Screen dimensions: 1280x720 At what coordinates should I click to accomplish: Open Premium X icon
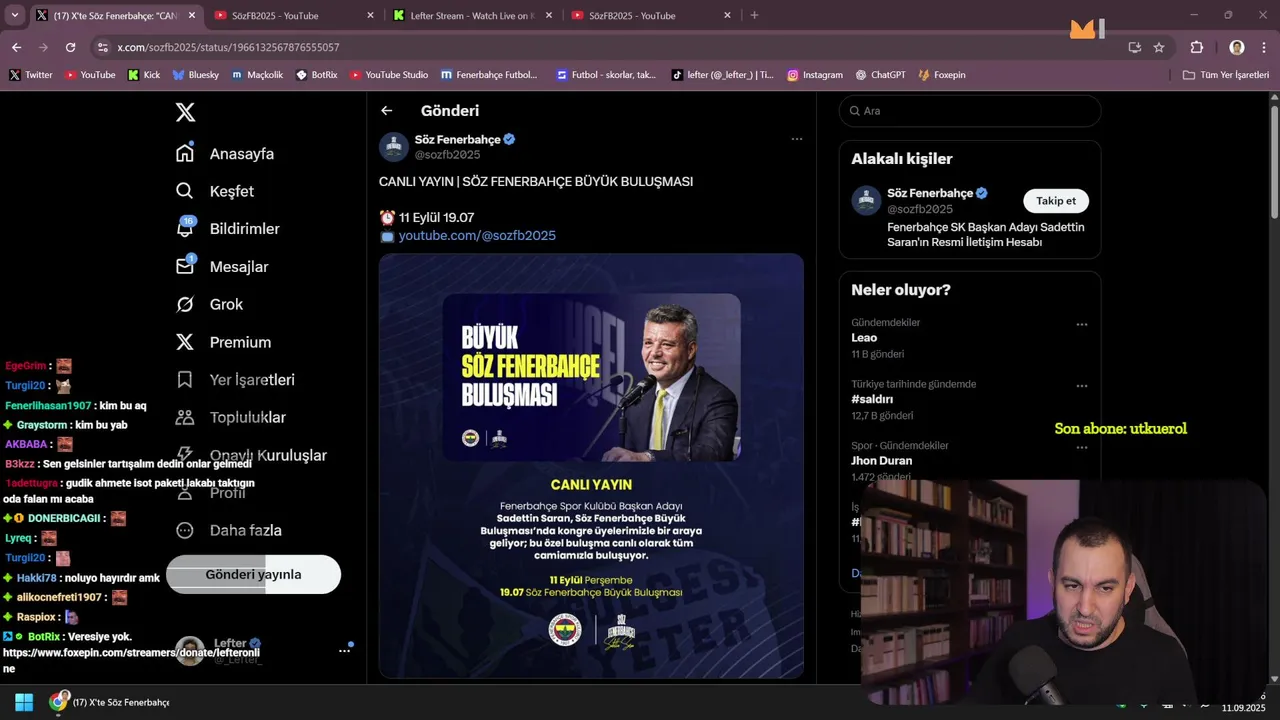[184, 342]
